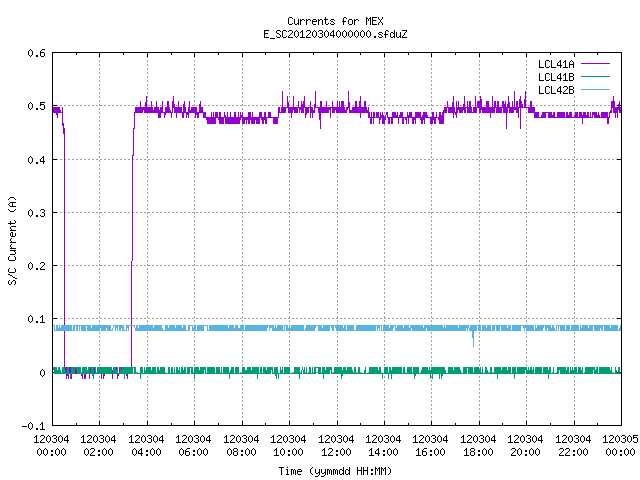
Task: Click the x-axis label 'Time (yymmdd HH:MM)'
Action: pos(335,471)
